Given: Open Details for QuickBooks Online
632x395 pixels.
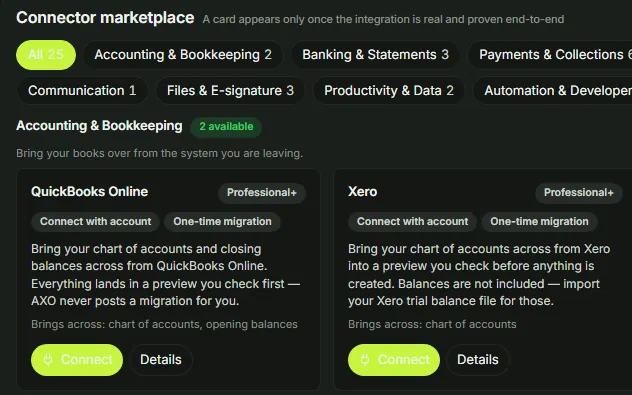Looking at the screenshot, I should (161, 360).
